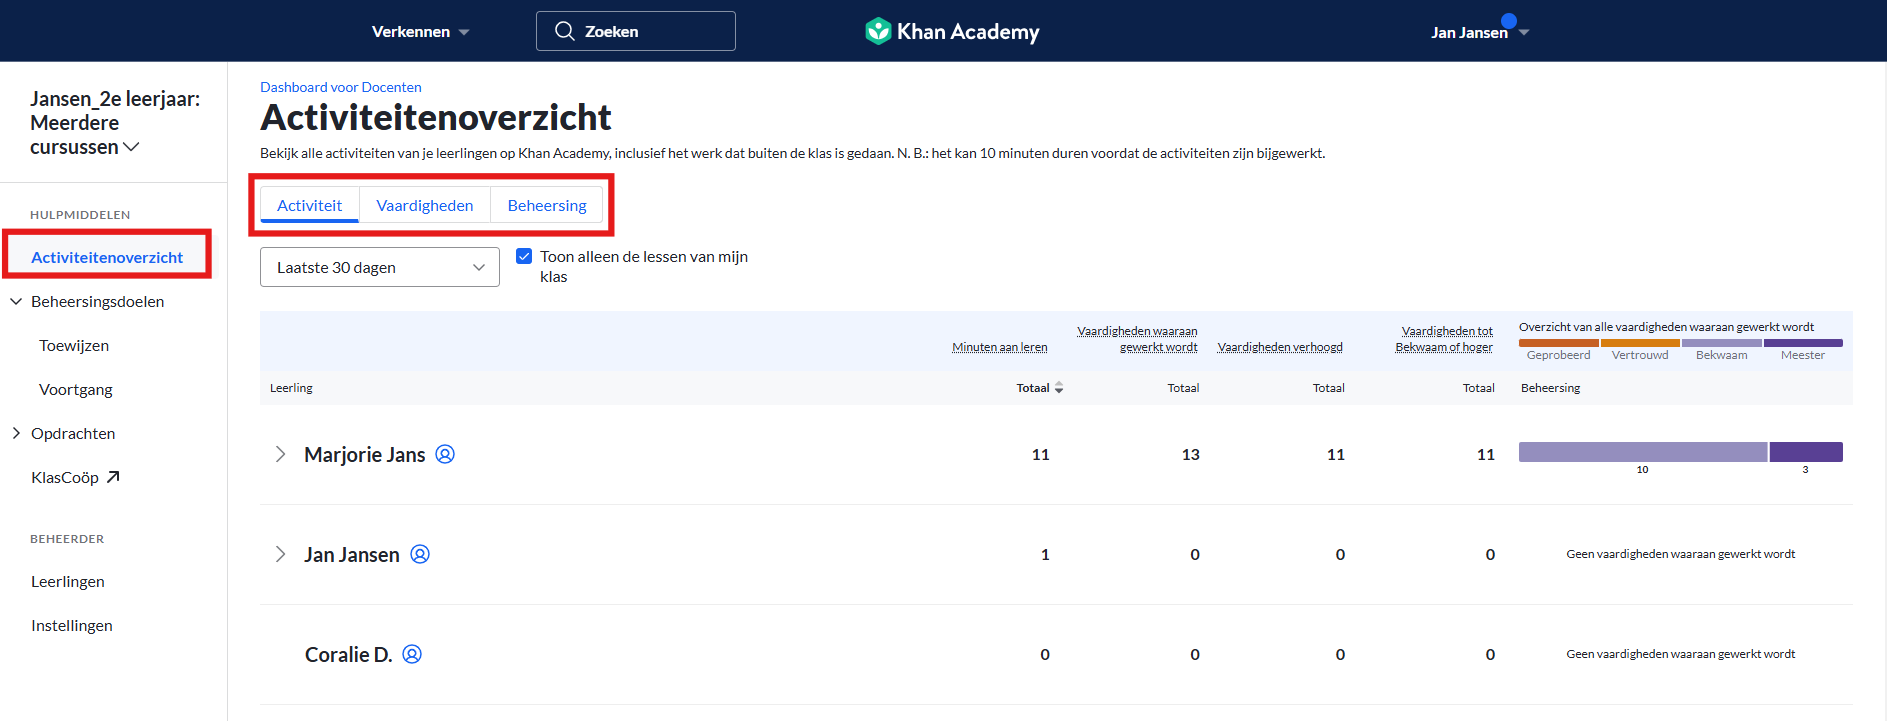
Task: Click Coralie D. name
Action: coord(348,654)
